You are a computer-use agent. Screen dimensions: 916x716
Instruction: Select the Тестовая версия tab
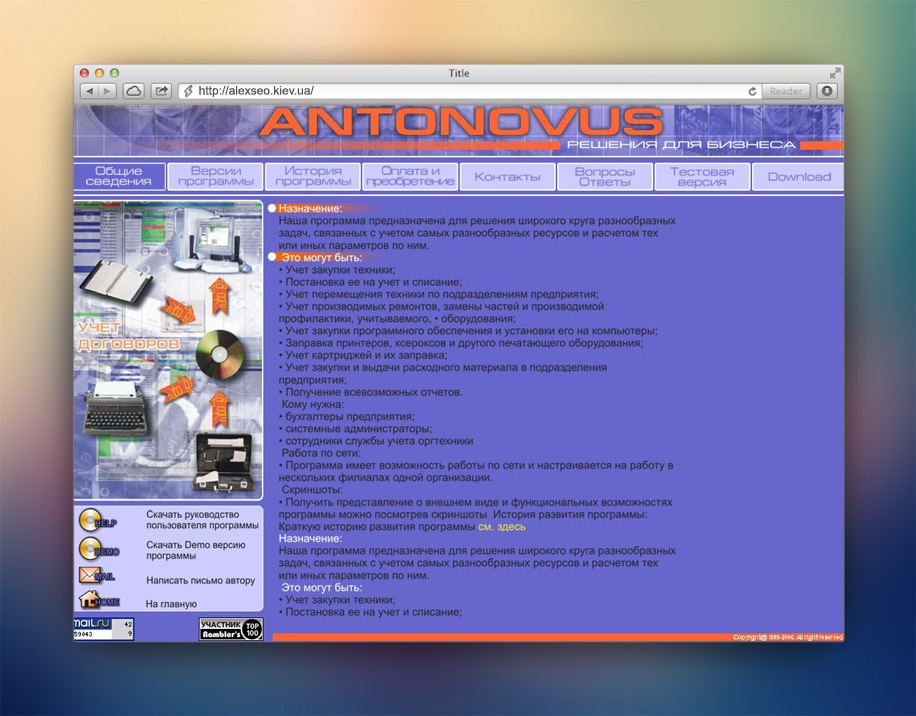700,176
